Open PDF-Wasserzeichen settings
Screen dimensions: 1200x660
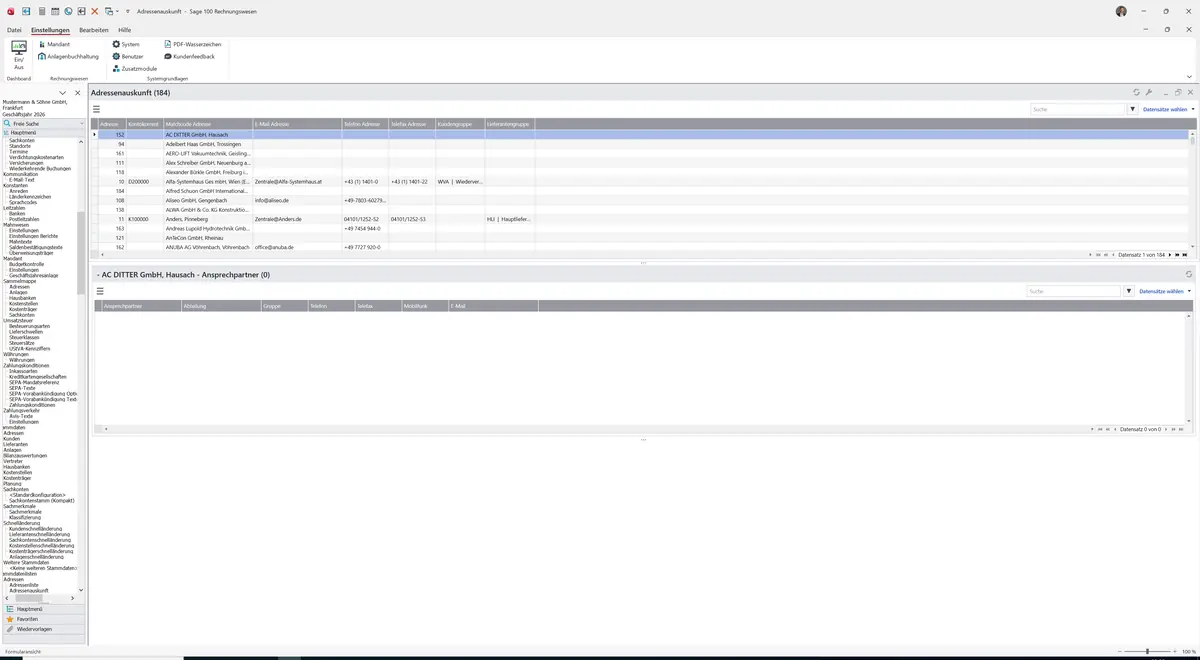click(192, 44)
